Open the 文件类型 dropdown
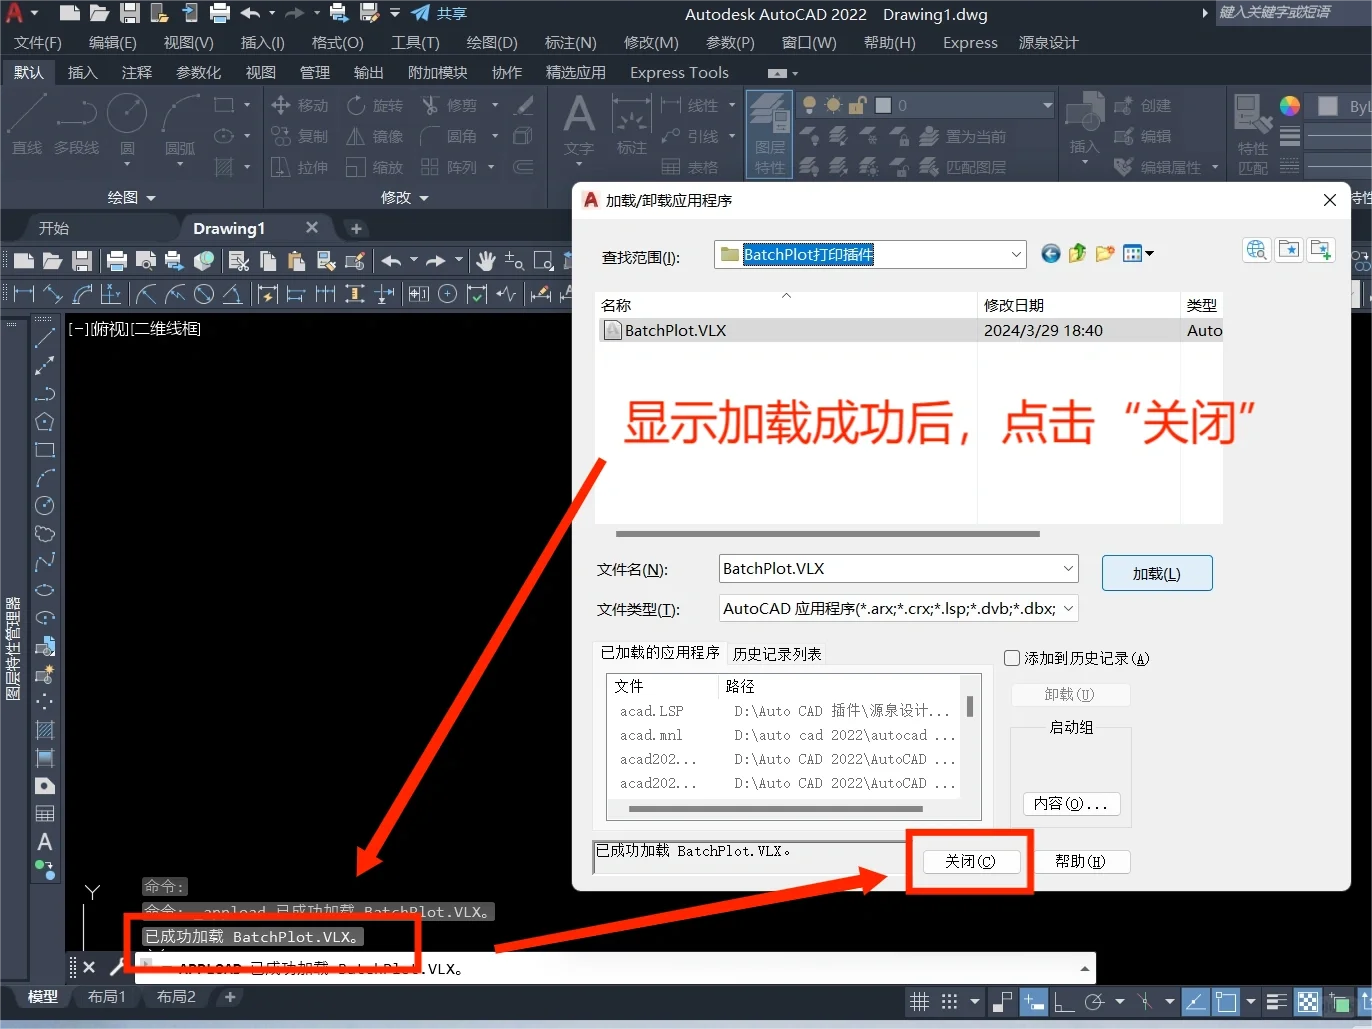1372x1029 pixels. 1068,608
